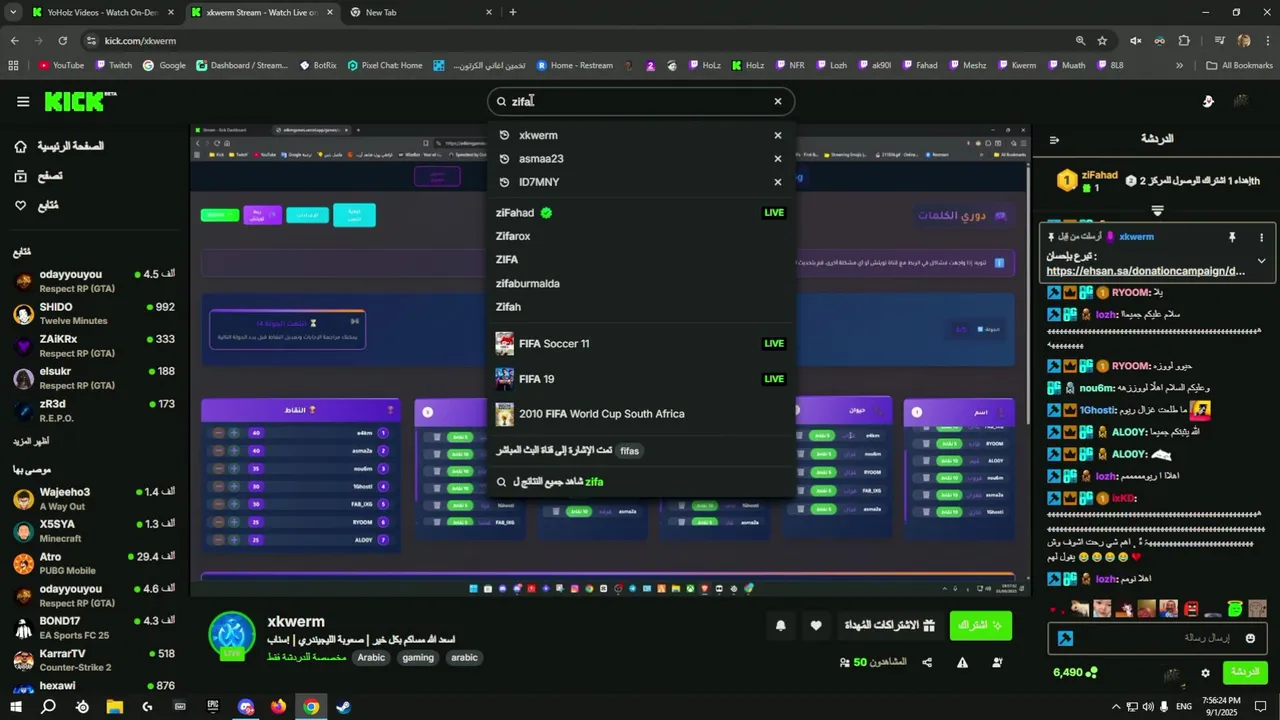Open ZAiKRx channel in sidebar
This screenshot has width=1280, height=720.
tap(94, 346)
